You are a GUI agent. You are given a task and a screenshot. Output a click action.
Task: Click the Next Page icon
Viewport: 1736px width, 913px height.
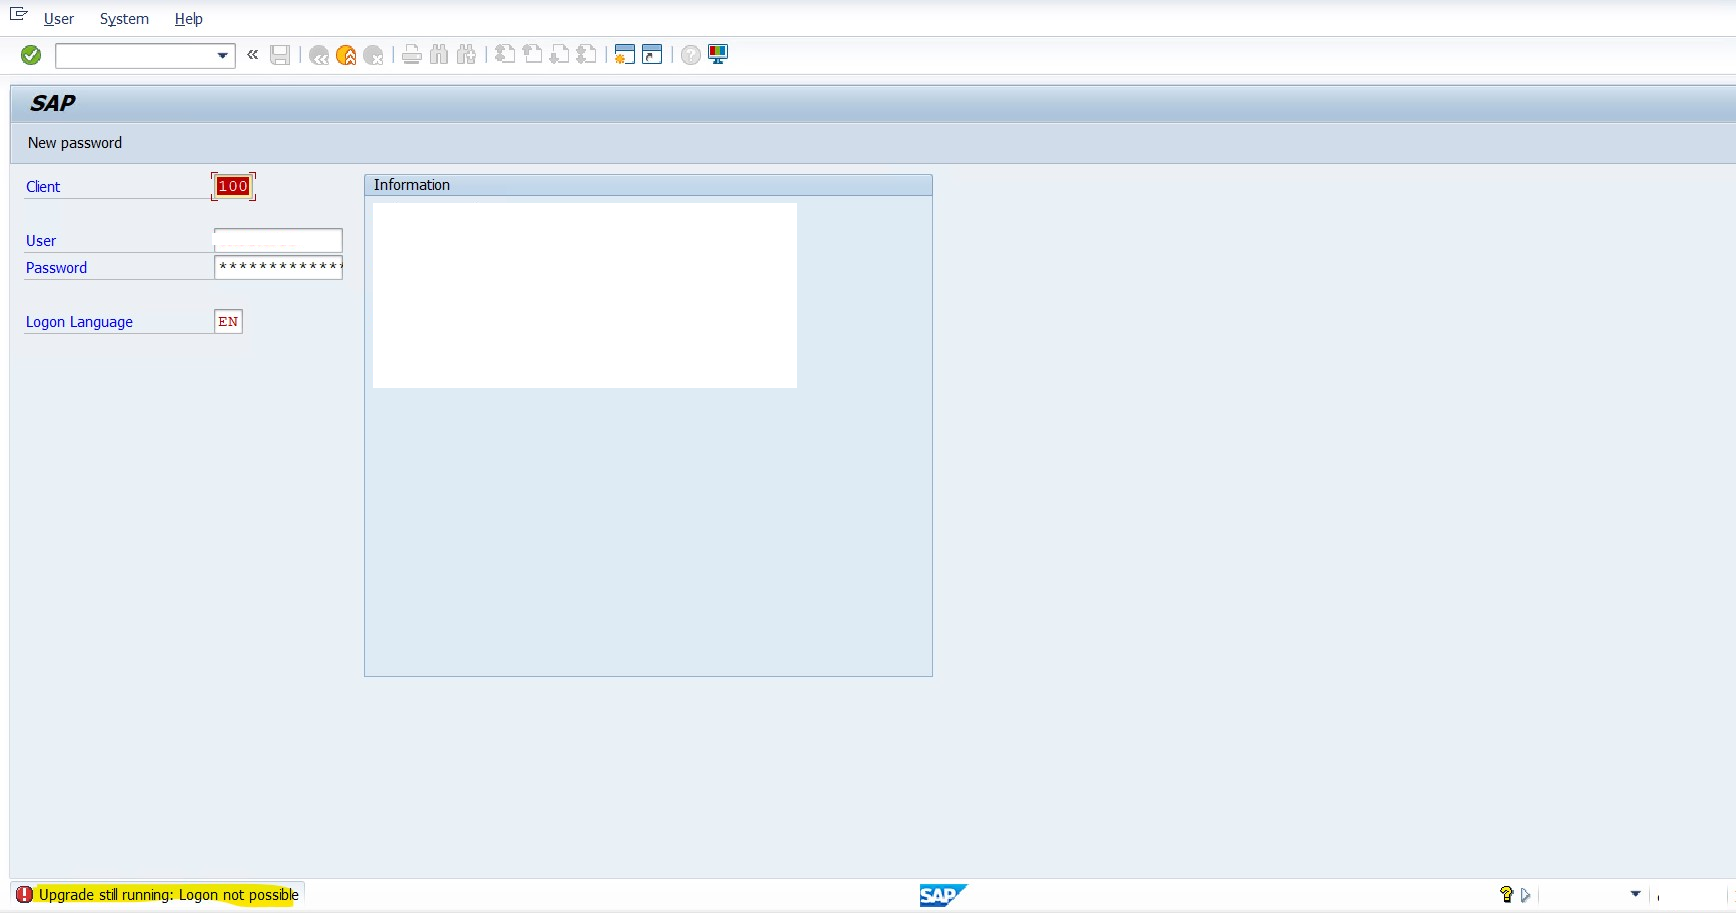click(559, 55)
